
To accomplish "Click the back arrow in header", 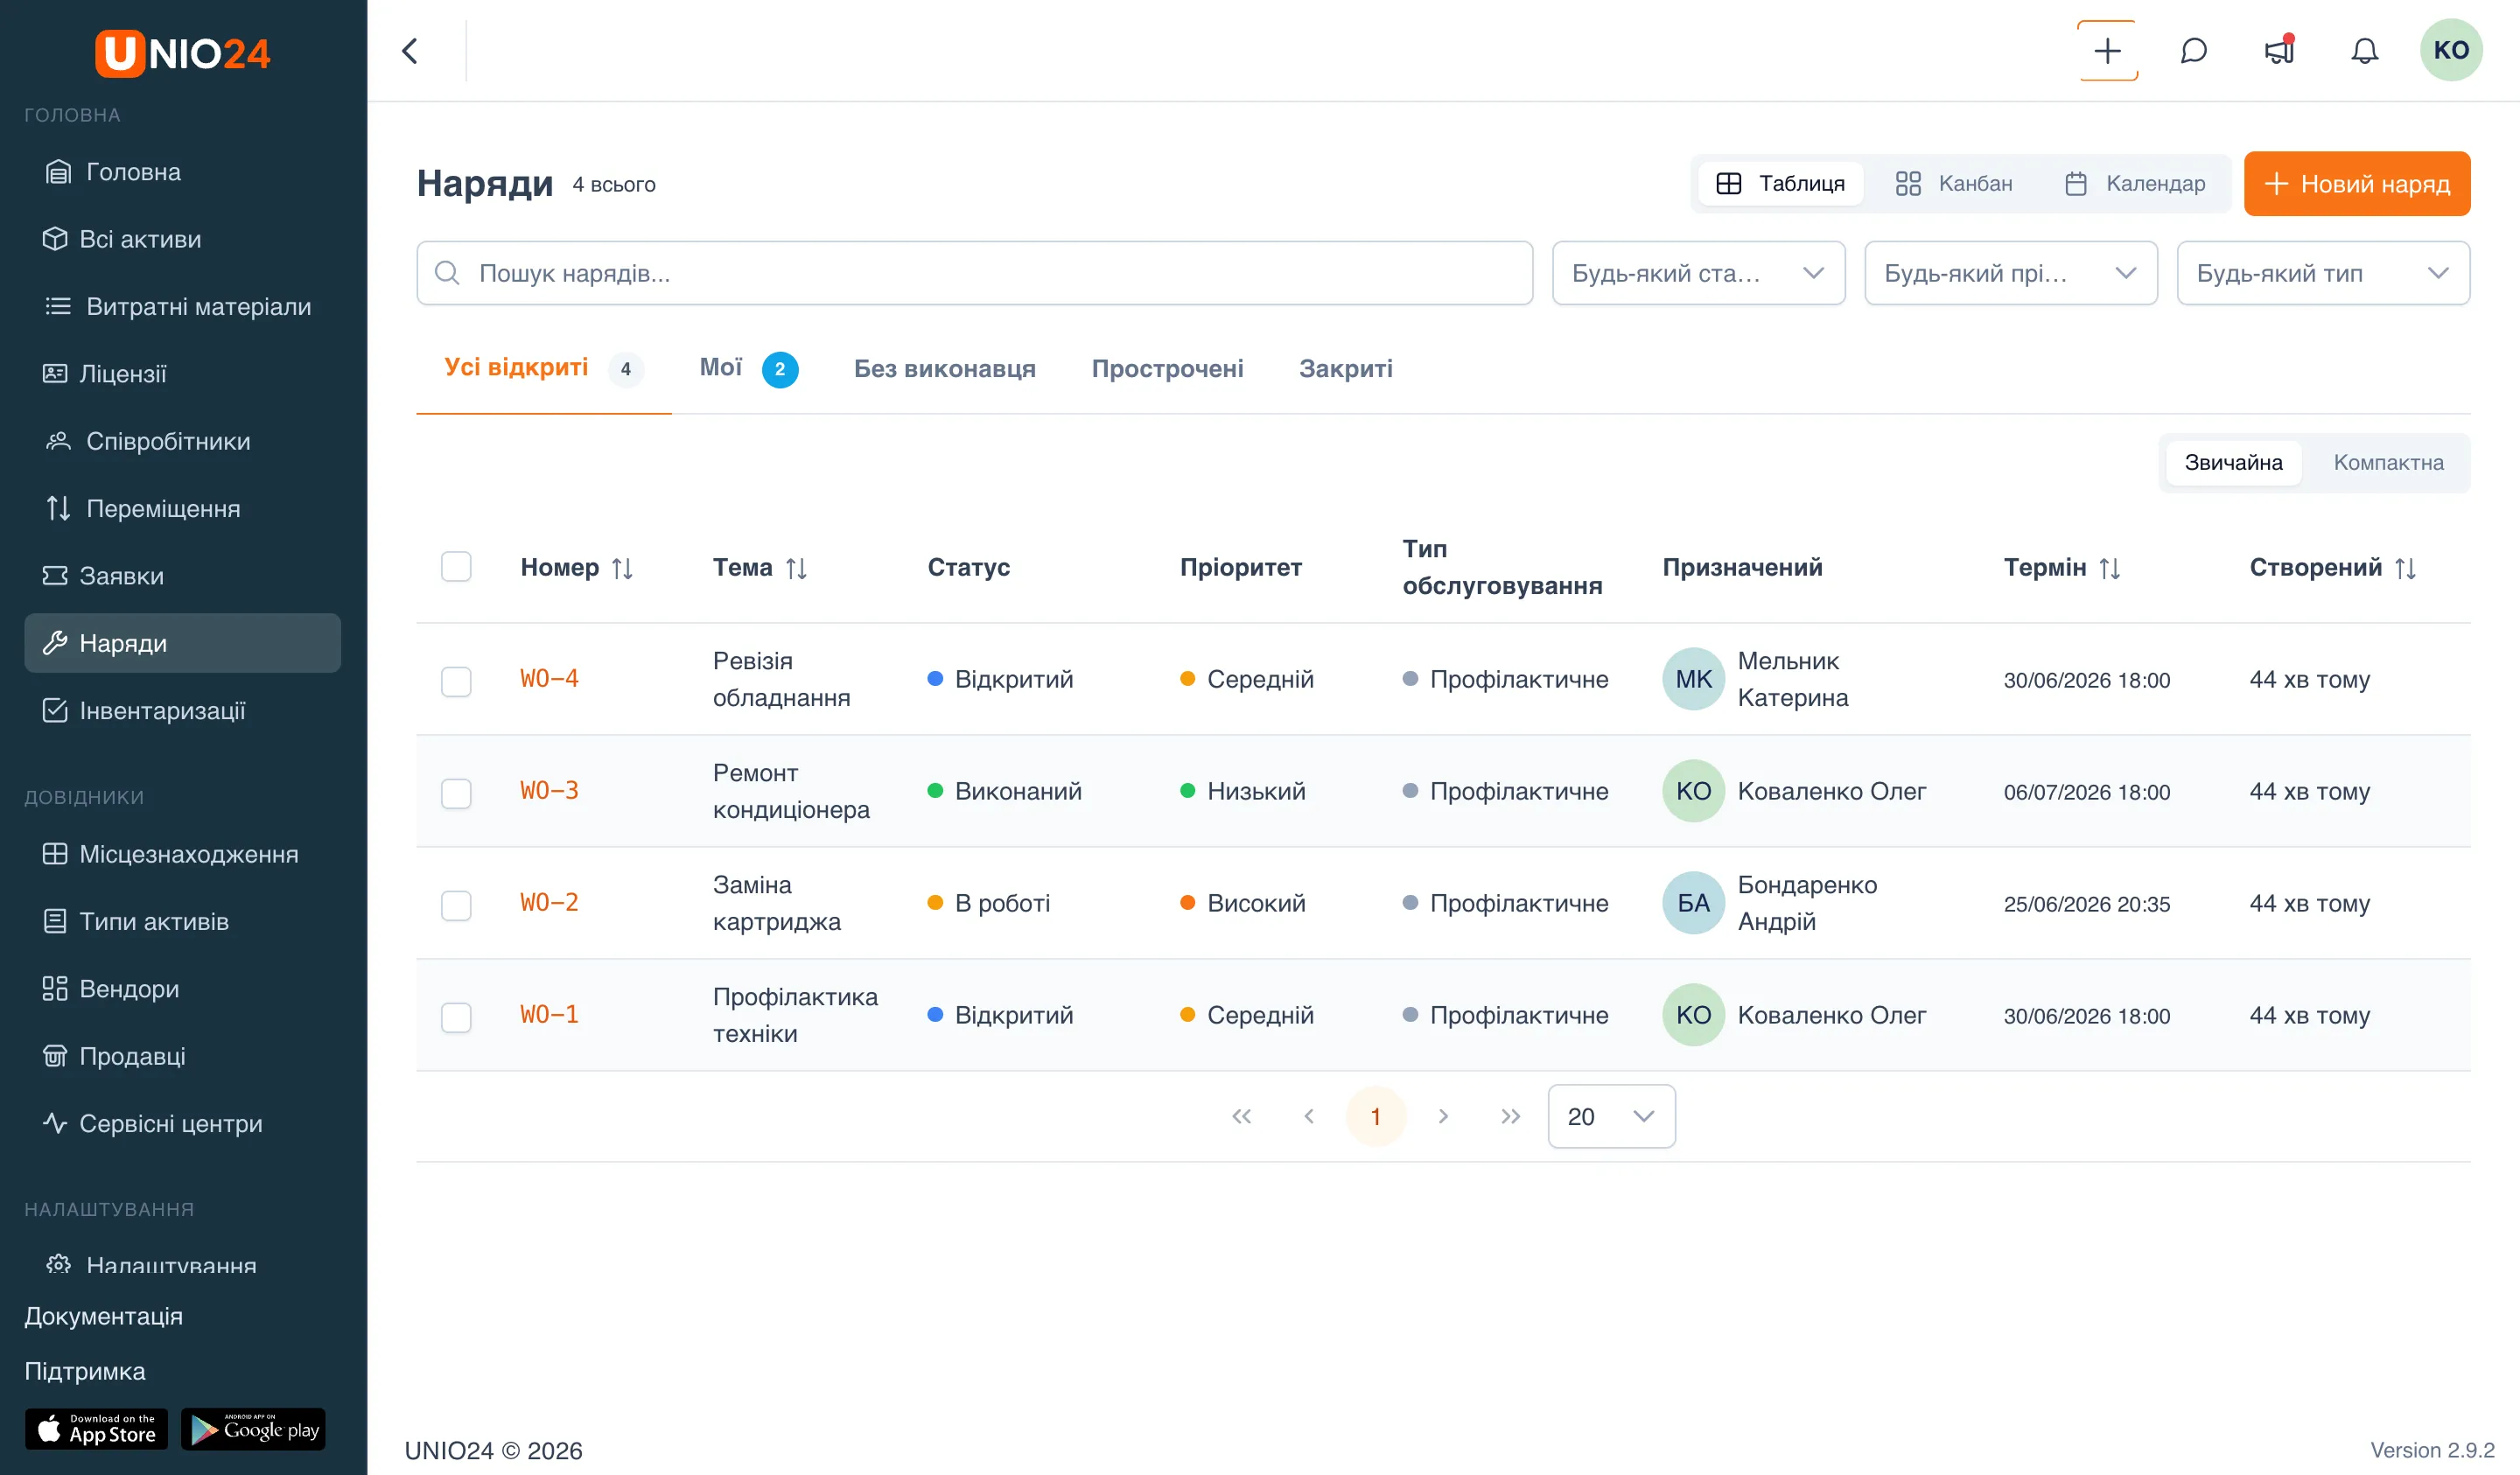I will (410, 51).
